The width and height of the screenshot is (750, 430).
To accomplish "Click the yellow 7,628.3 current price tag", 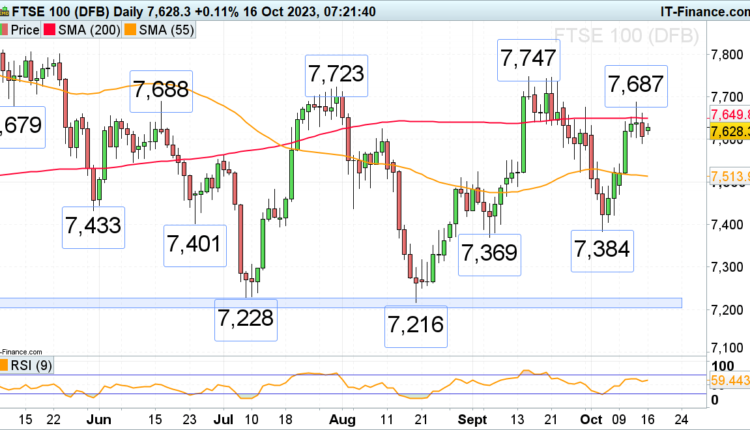I will tap(729, 132).
